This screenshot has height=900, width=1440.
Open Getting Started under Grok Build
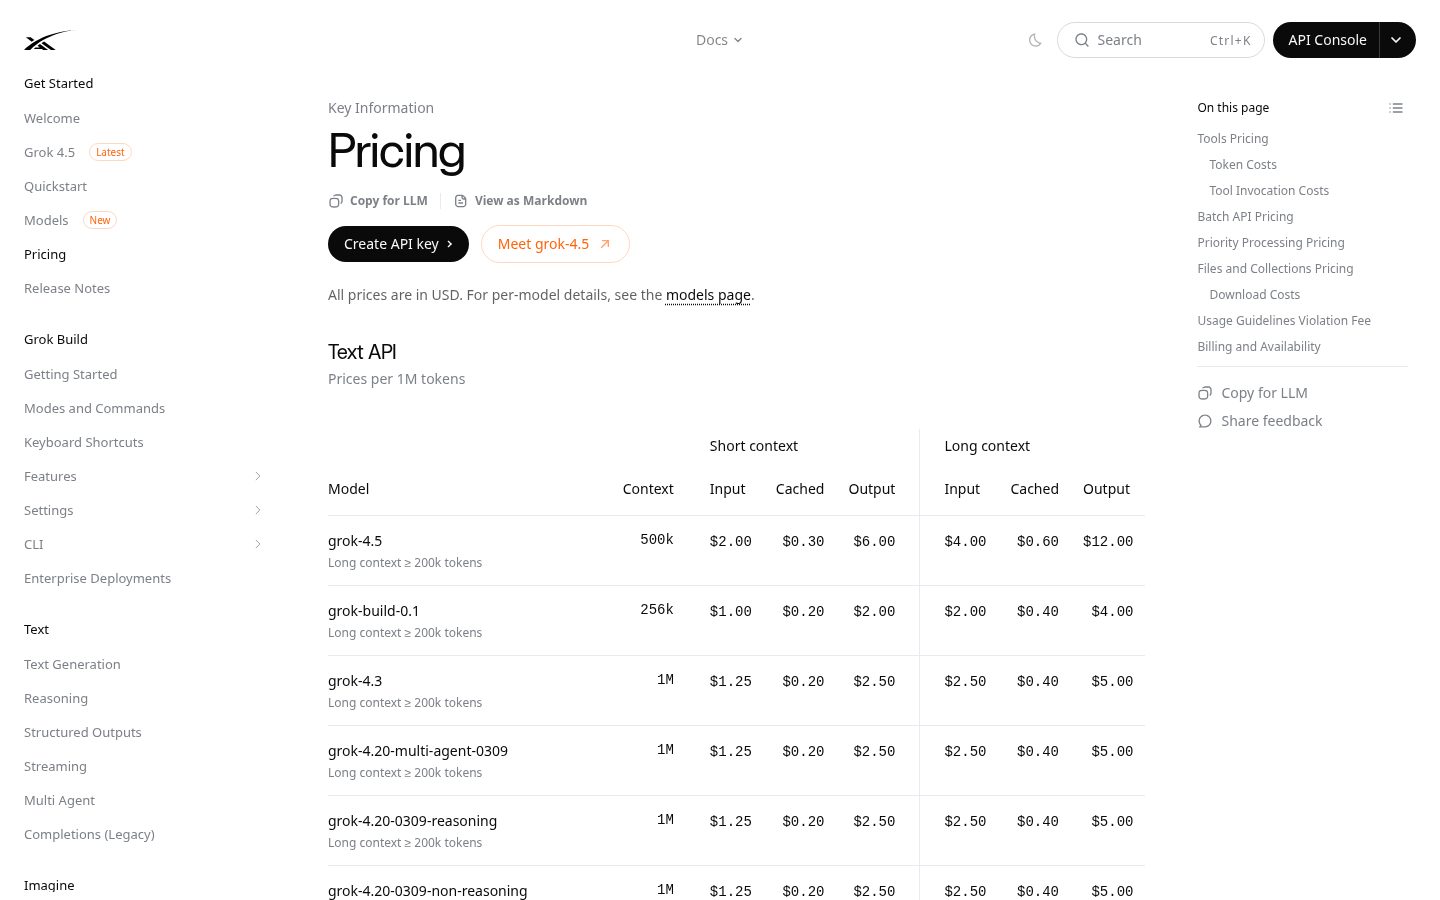click(70, 374)
